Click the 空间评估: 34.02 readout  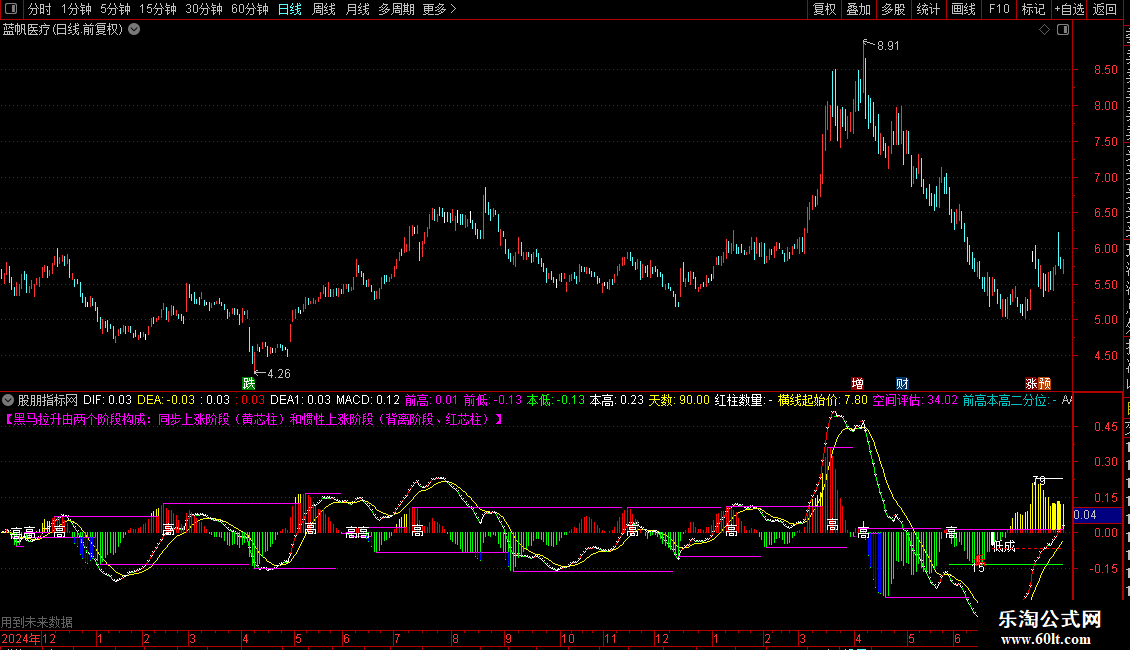(915, 400)
